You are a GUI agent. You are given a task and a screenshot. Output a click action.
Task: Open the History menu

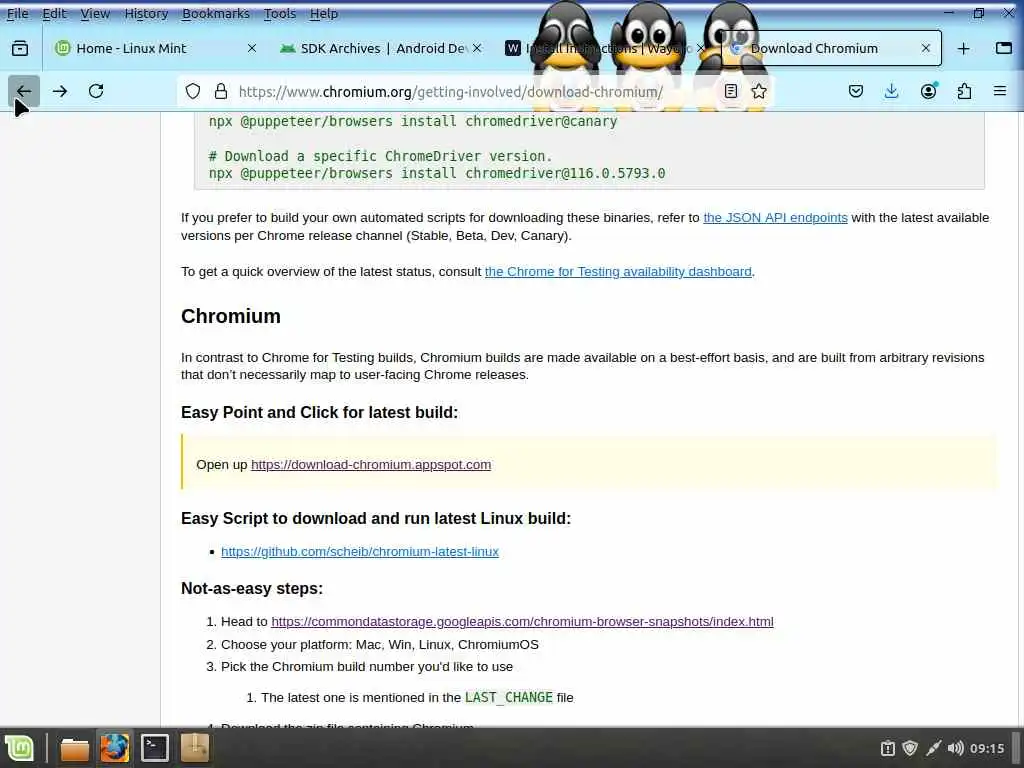(146, 13)
